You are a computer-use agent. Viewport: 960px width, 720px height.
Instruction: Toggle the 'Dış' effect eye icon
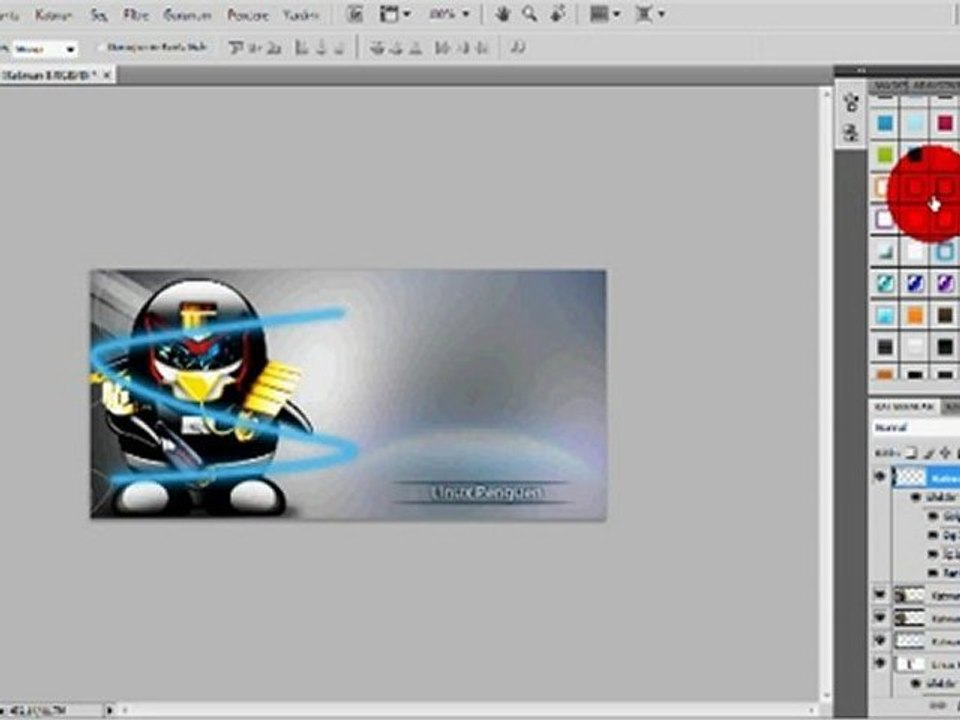(932, 535)
